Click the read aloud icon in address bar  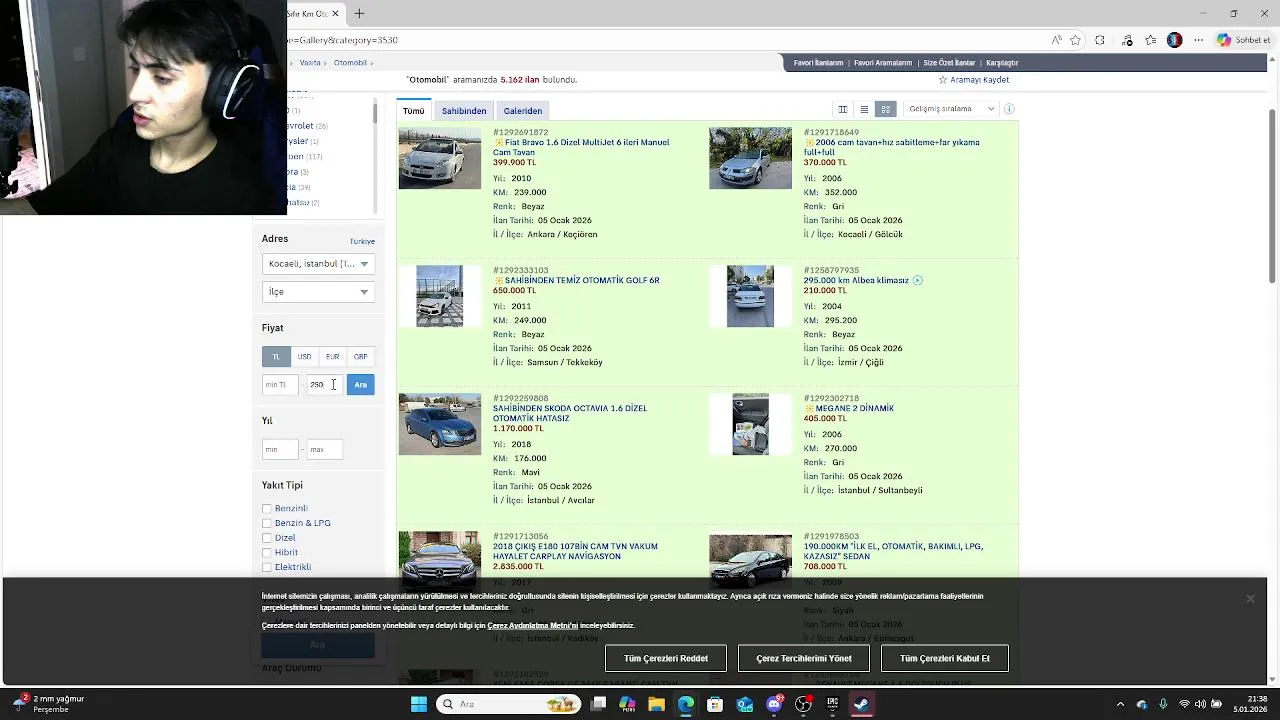(x=1056, y=40)
